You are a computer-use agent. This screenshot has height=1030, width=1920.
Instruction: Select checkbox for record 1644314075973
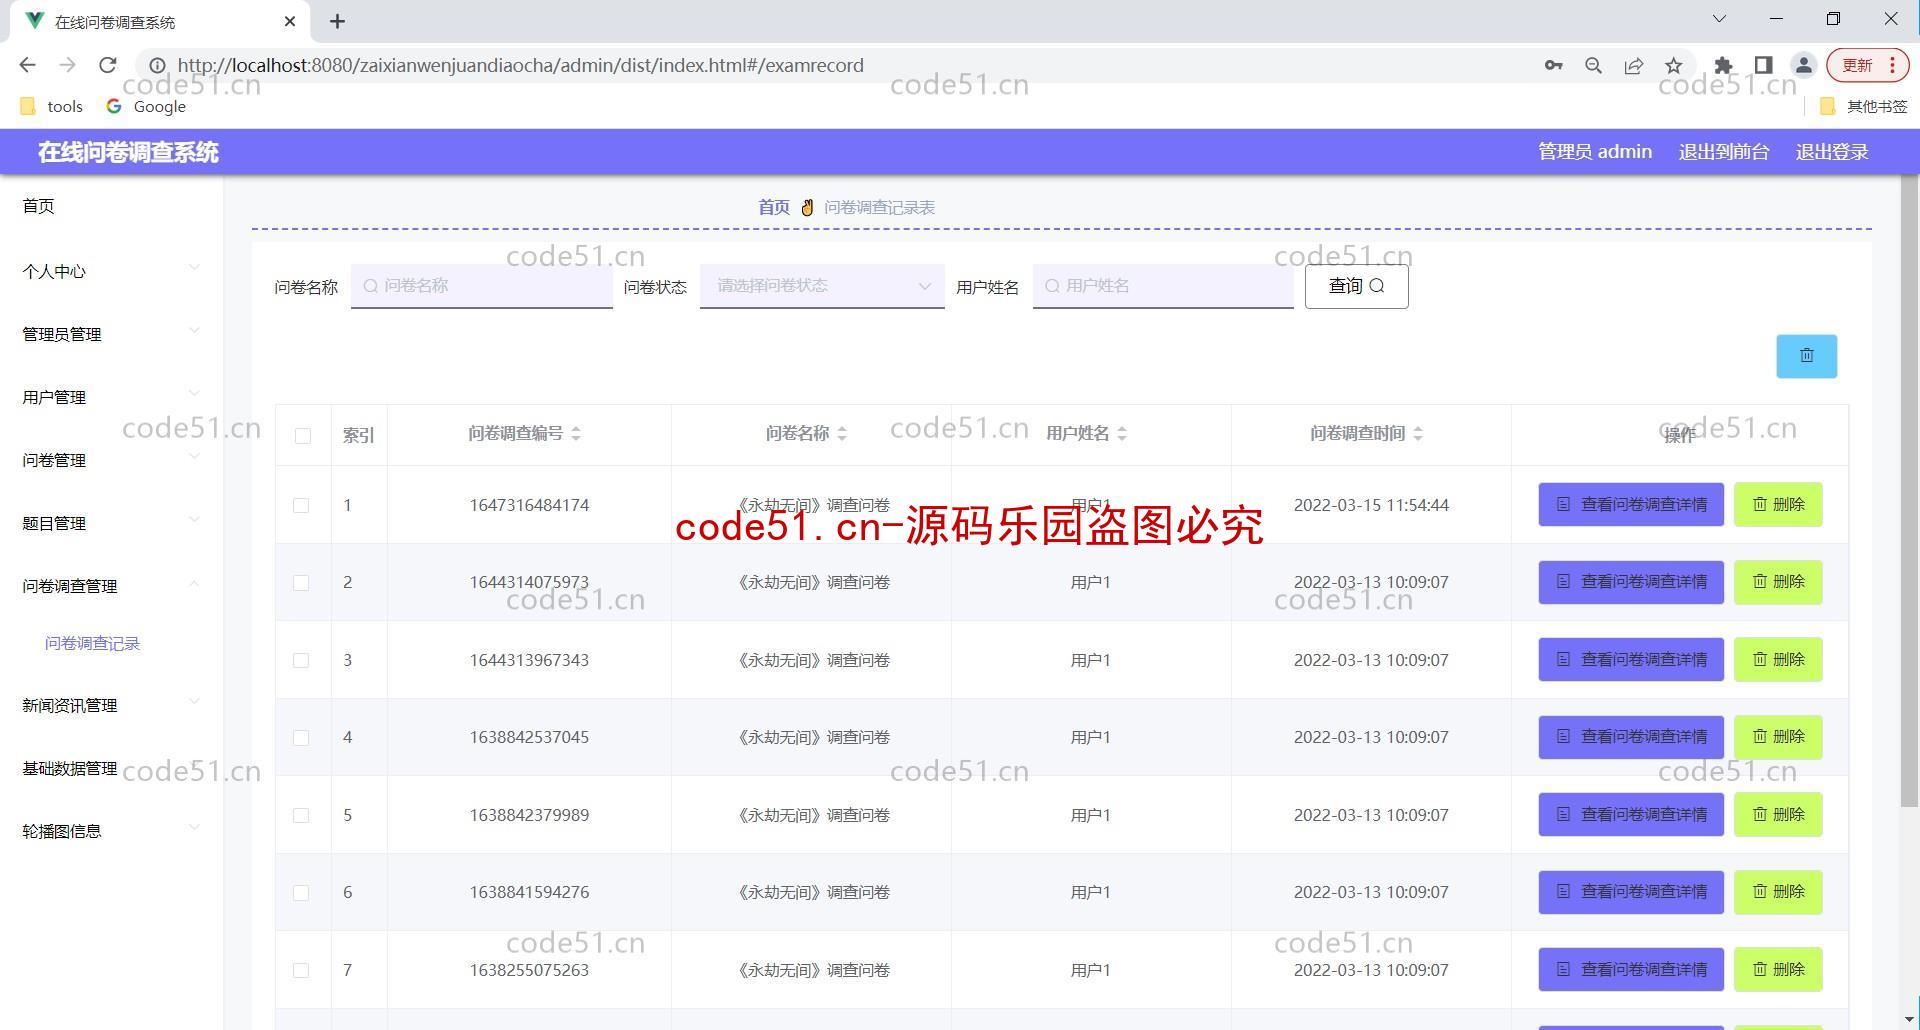click(x=301, y=582)
